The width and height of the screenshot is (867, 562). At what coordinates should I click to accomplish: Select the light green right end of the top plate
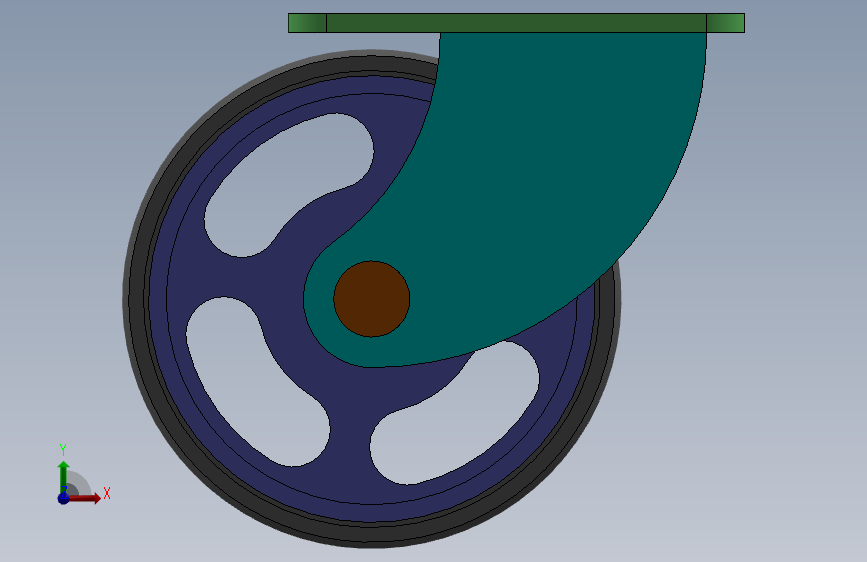click(x=725, y=23)
